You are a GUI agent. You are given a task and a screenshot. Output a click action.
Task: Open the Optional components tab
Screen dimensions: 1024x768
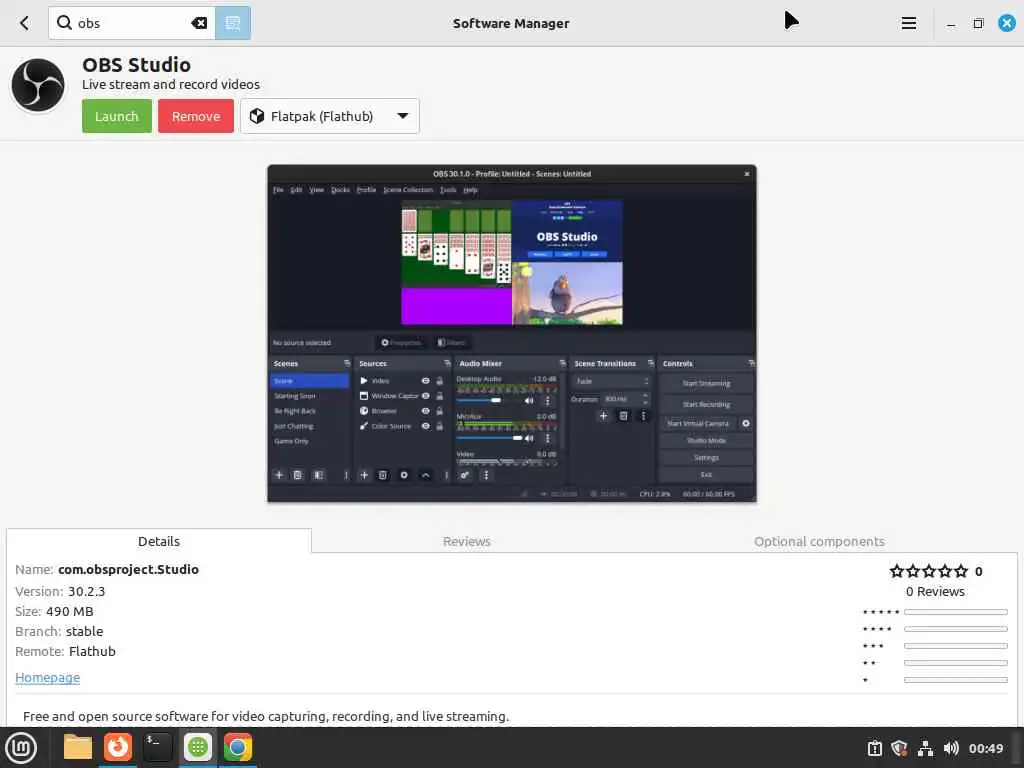pyautogui.click(x=819, y=541)
